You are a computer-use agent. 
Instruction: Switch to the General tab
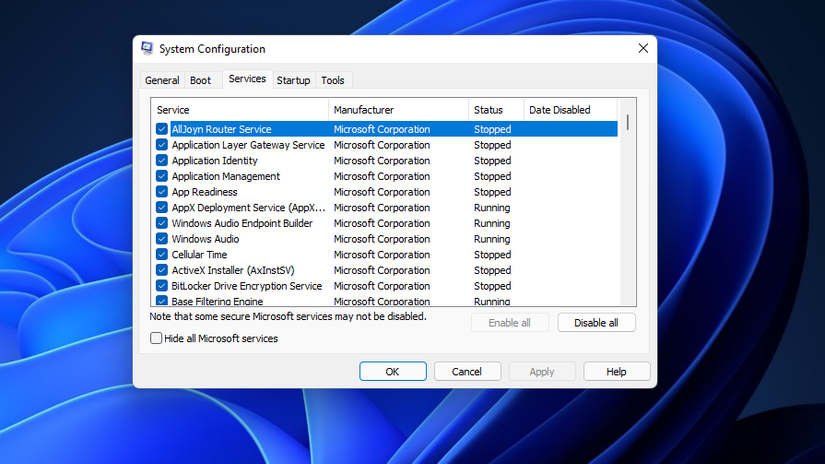pyautogui.click(x=162, y=80)
